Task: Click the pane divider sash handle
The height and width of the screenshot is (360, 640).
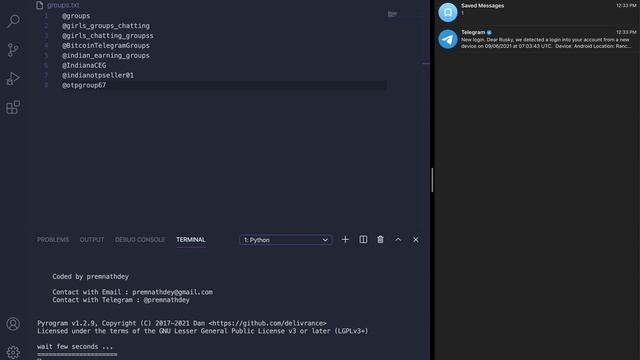Action: point(432,180)
